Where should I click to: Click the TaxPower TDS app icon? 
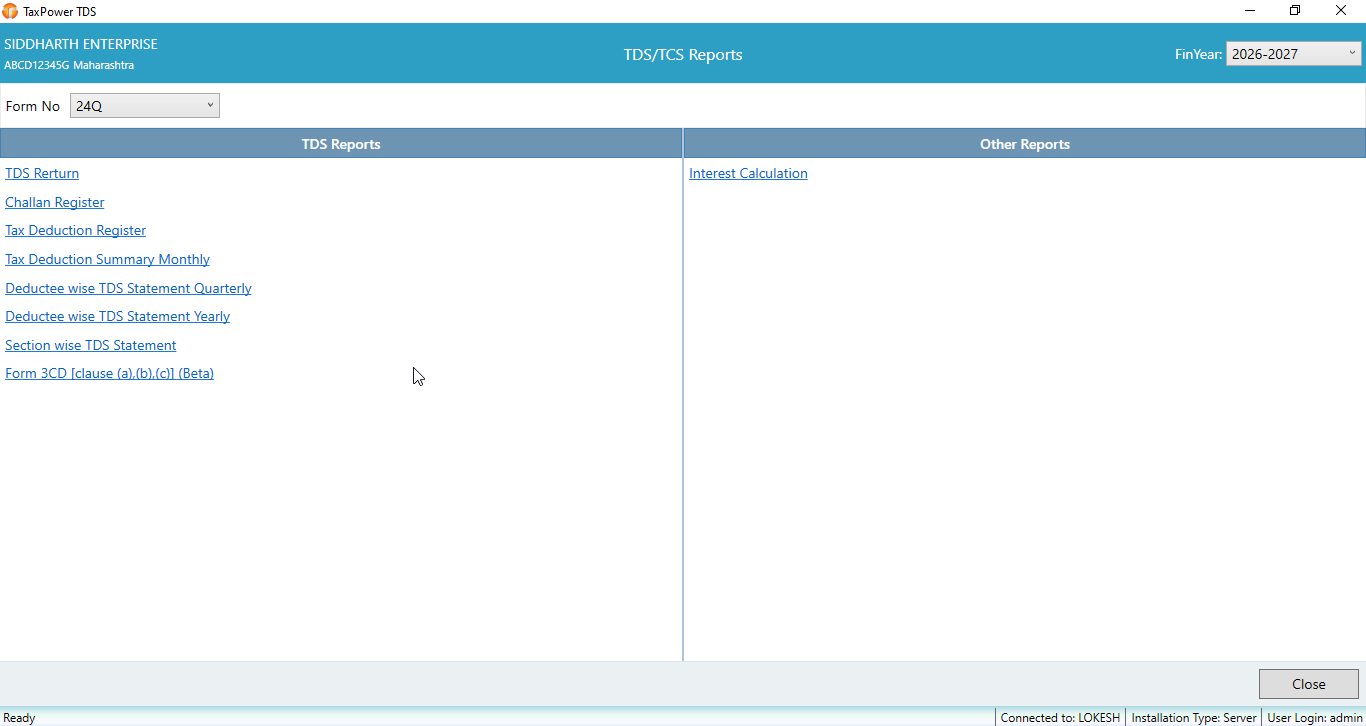10,11
